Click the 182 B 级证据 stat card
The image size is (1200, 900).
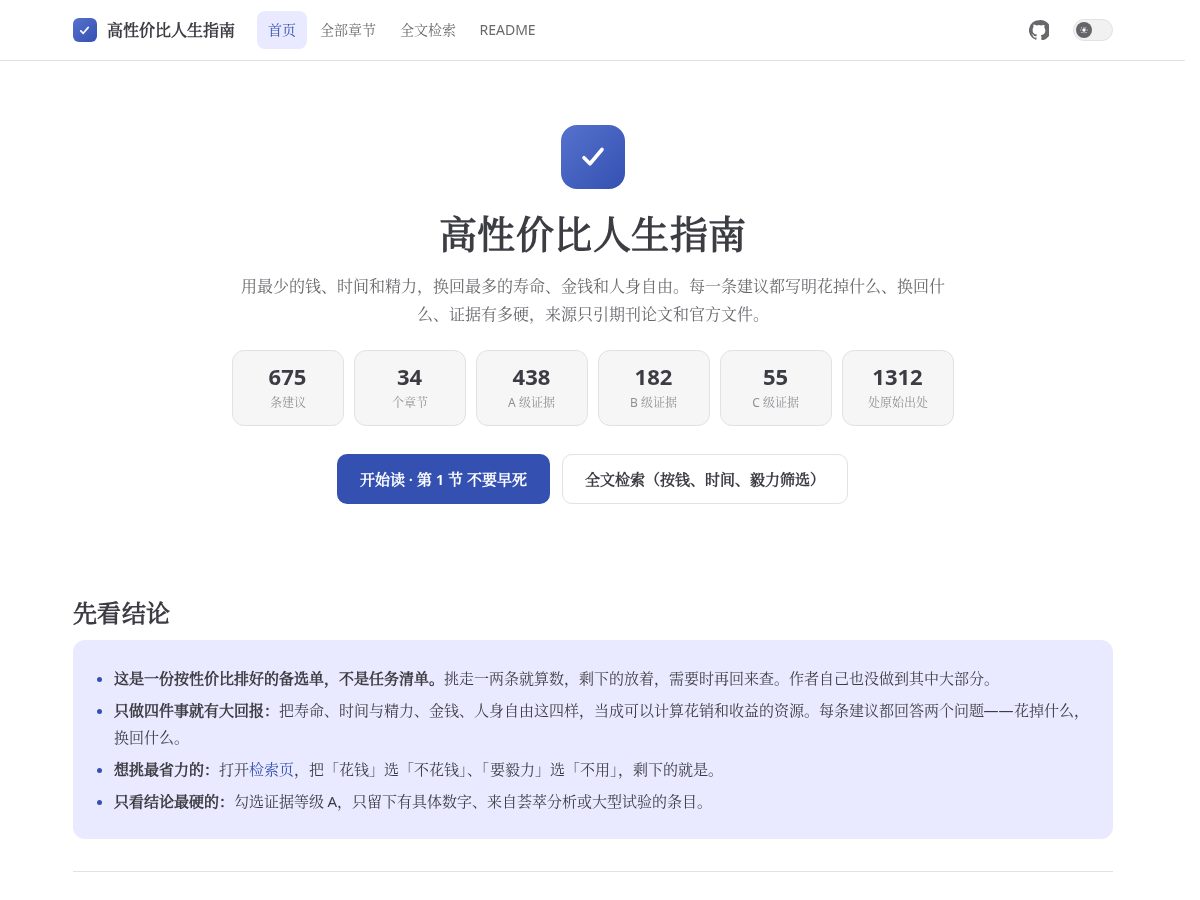point(654,388)
